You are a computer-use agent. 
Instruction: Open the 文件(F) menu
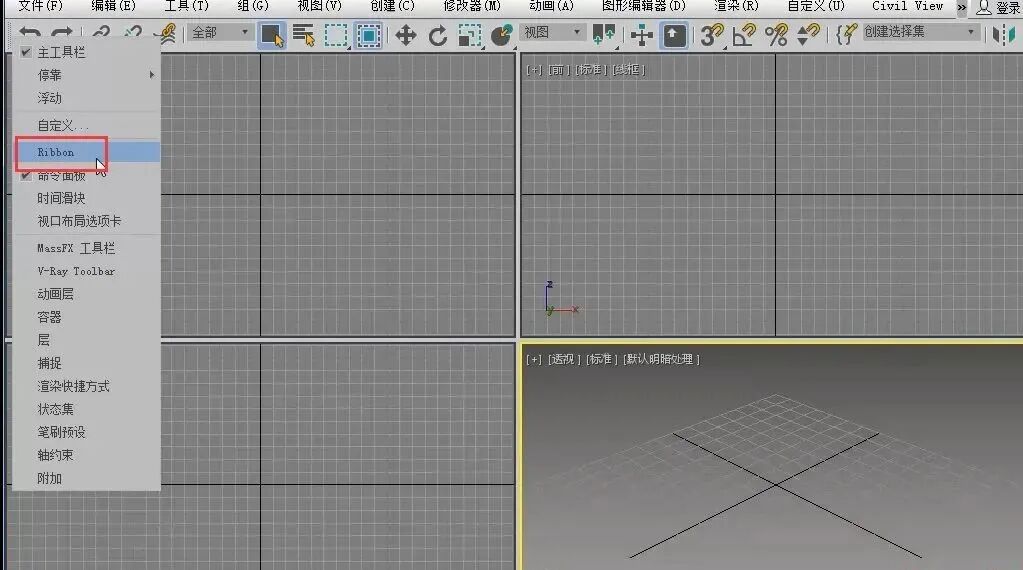40,7
